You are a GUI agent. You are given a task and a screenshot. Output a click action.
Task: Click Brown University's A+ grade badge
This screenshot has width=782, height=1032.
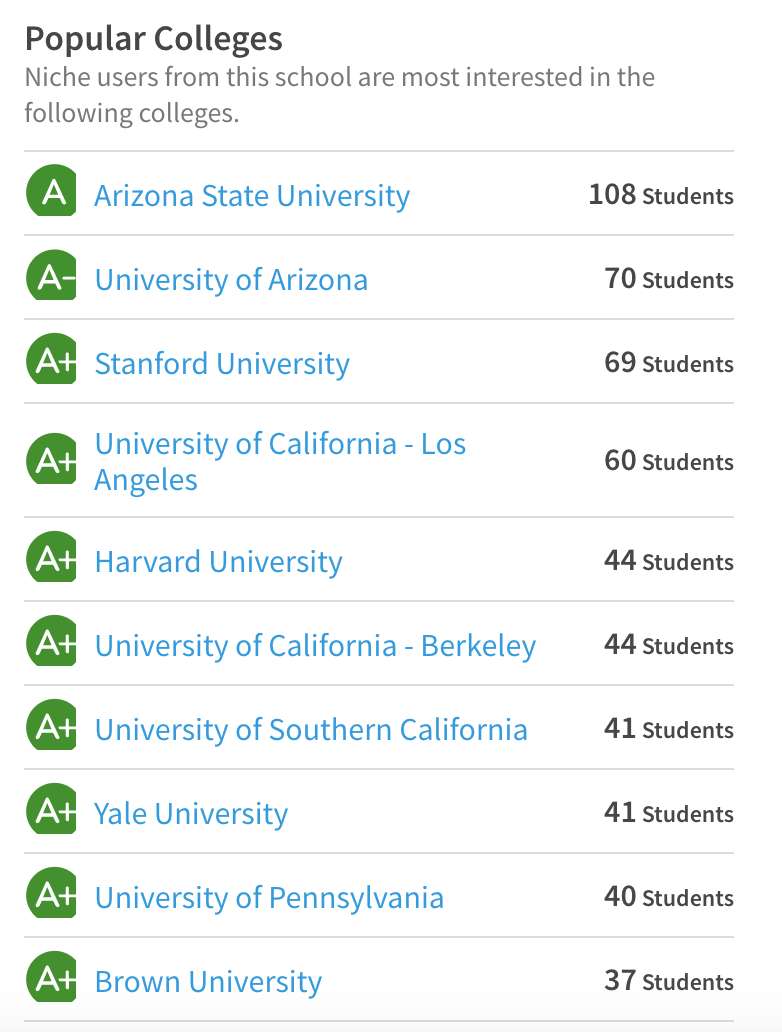(51, 979)
